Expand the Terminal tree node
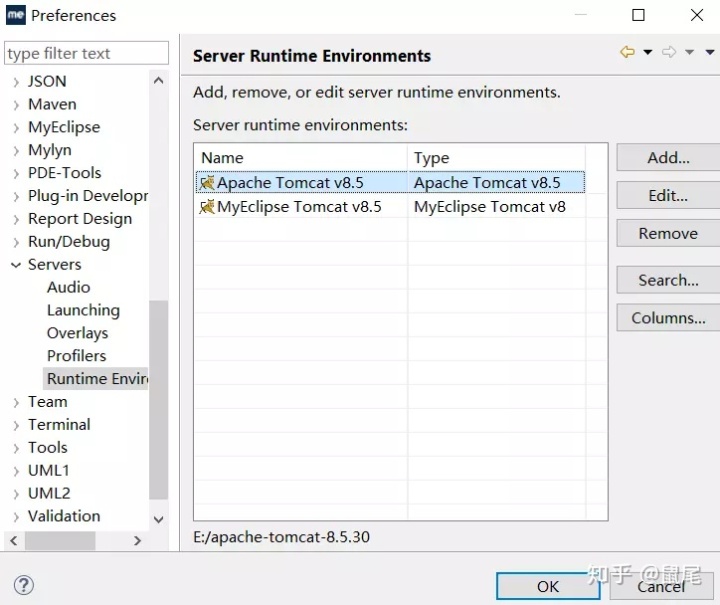This screenshot has height=605, width=720. pyautogui.click(x=16, y=426)
